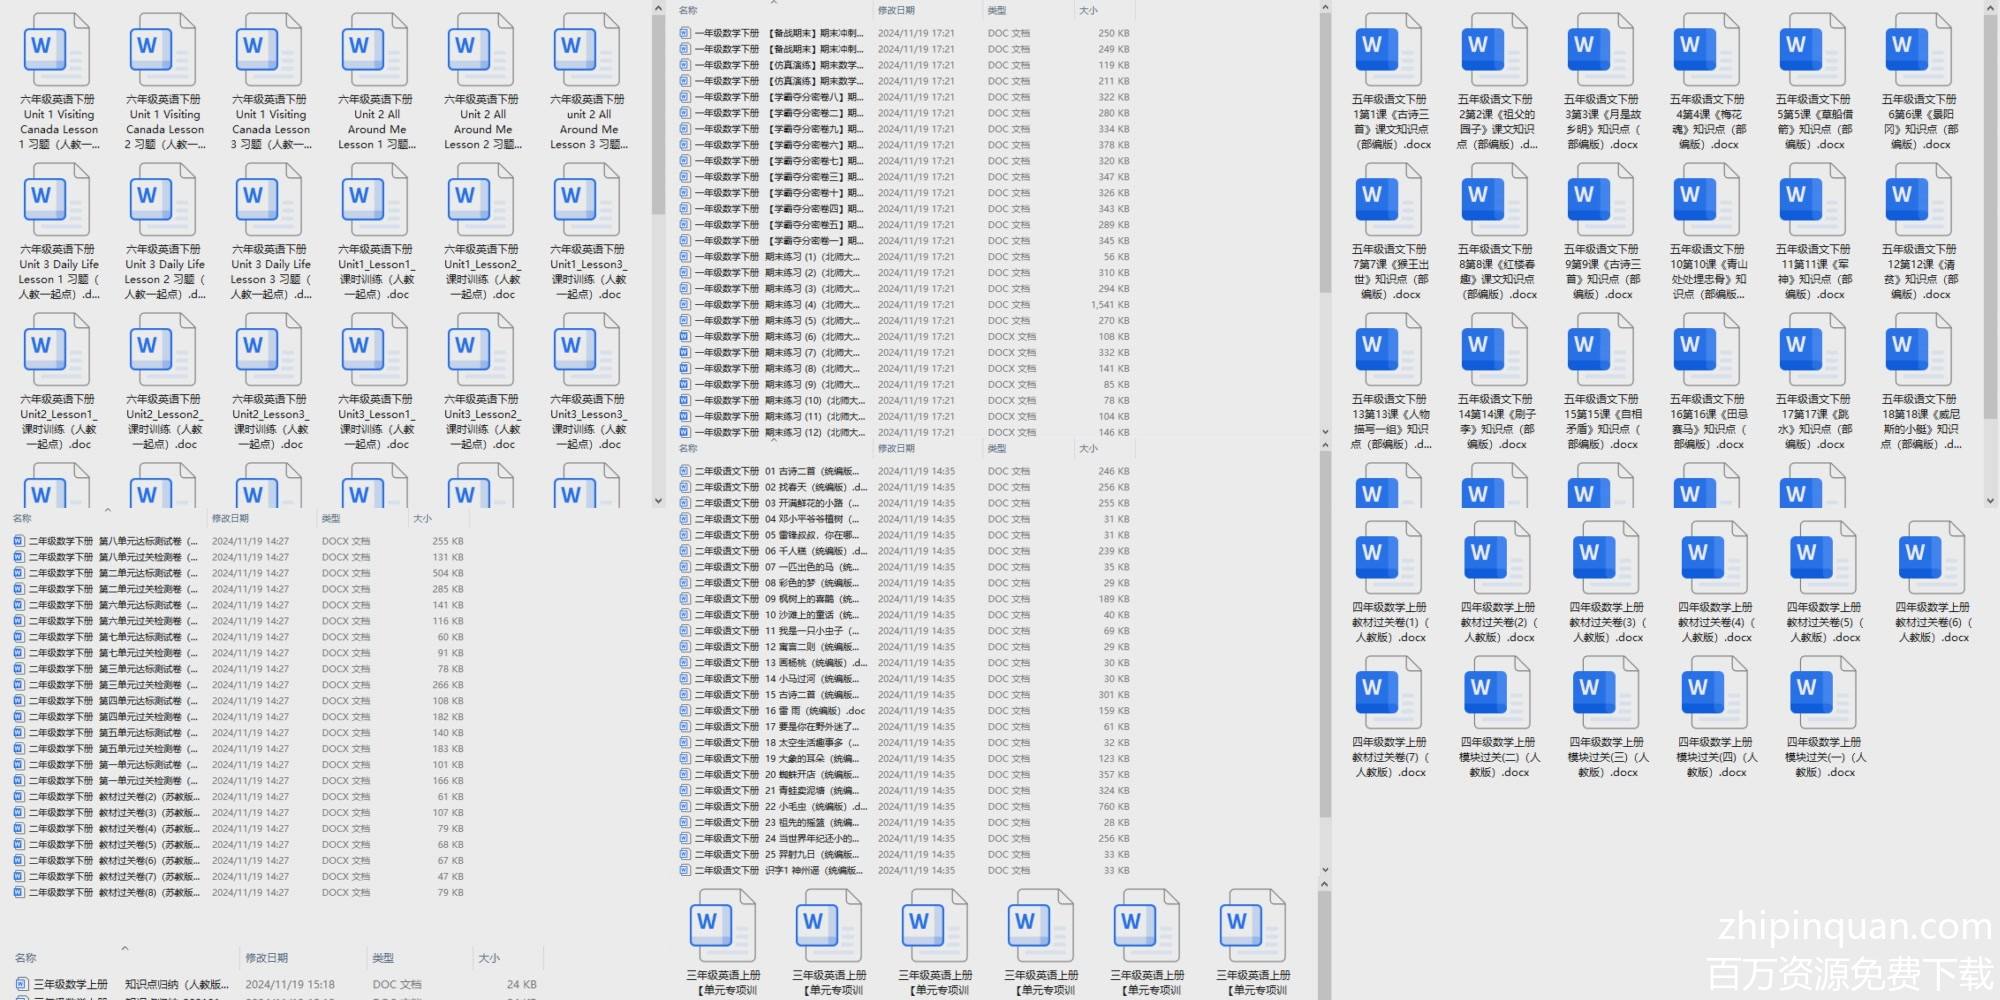Select the 四年级数学上册 模块过关(四) document icon
The height and width of the screenshot is (1000, 2000).
1714,693
